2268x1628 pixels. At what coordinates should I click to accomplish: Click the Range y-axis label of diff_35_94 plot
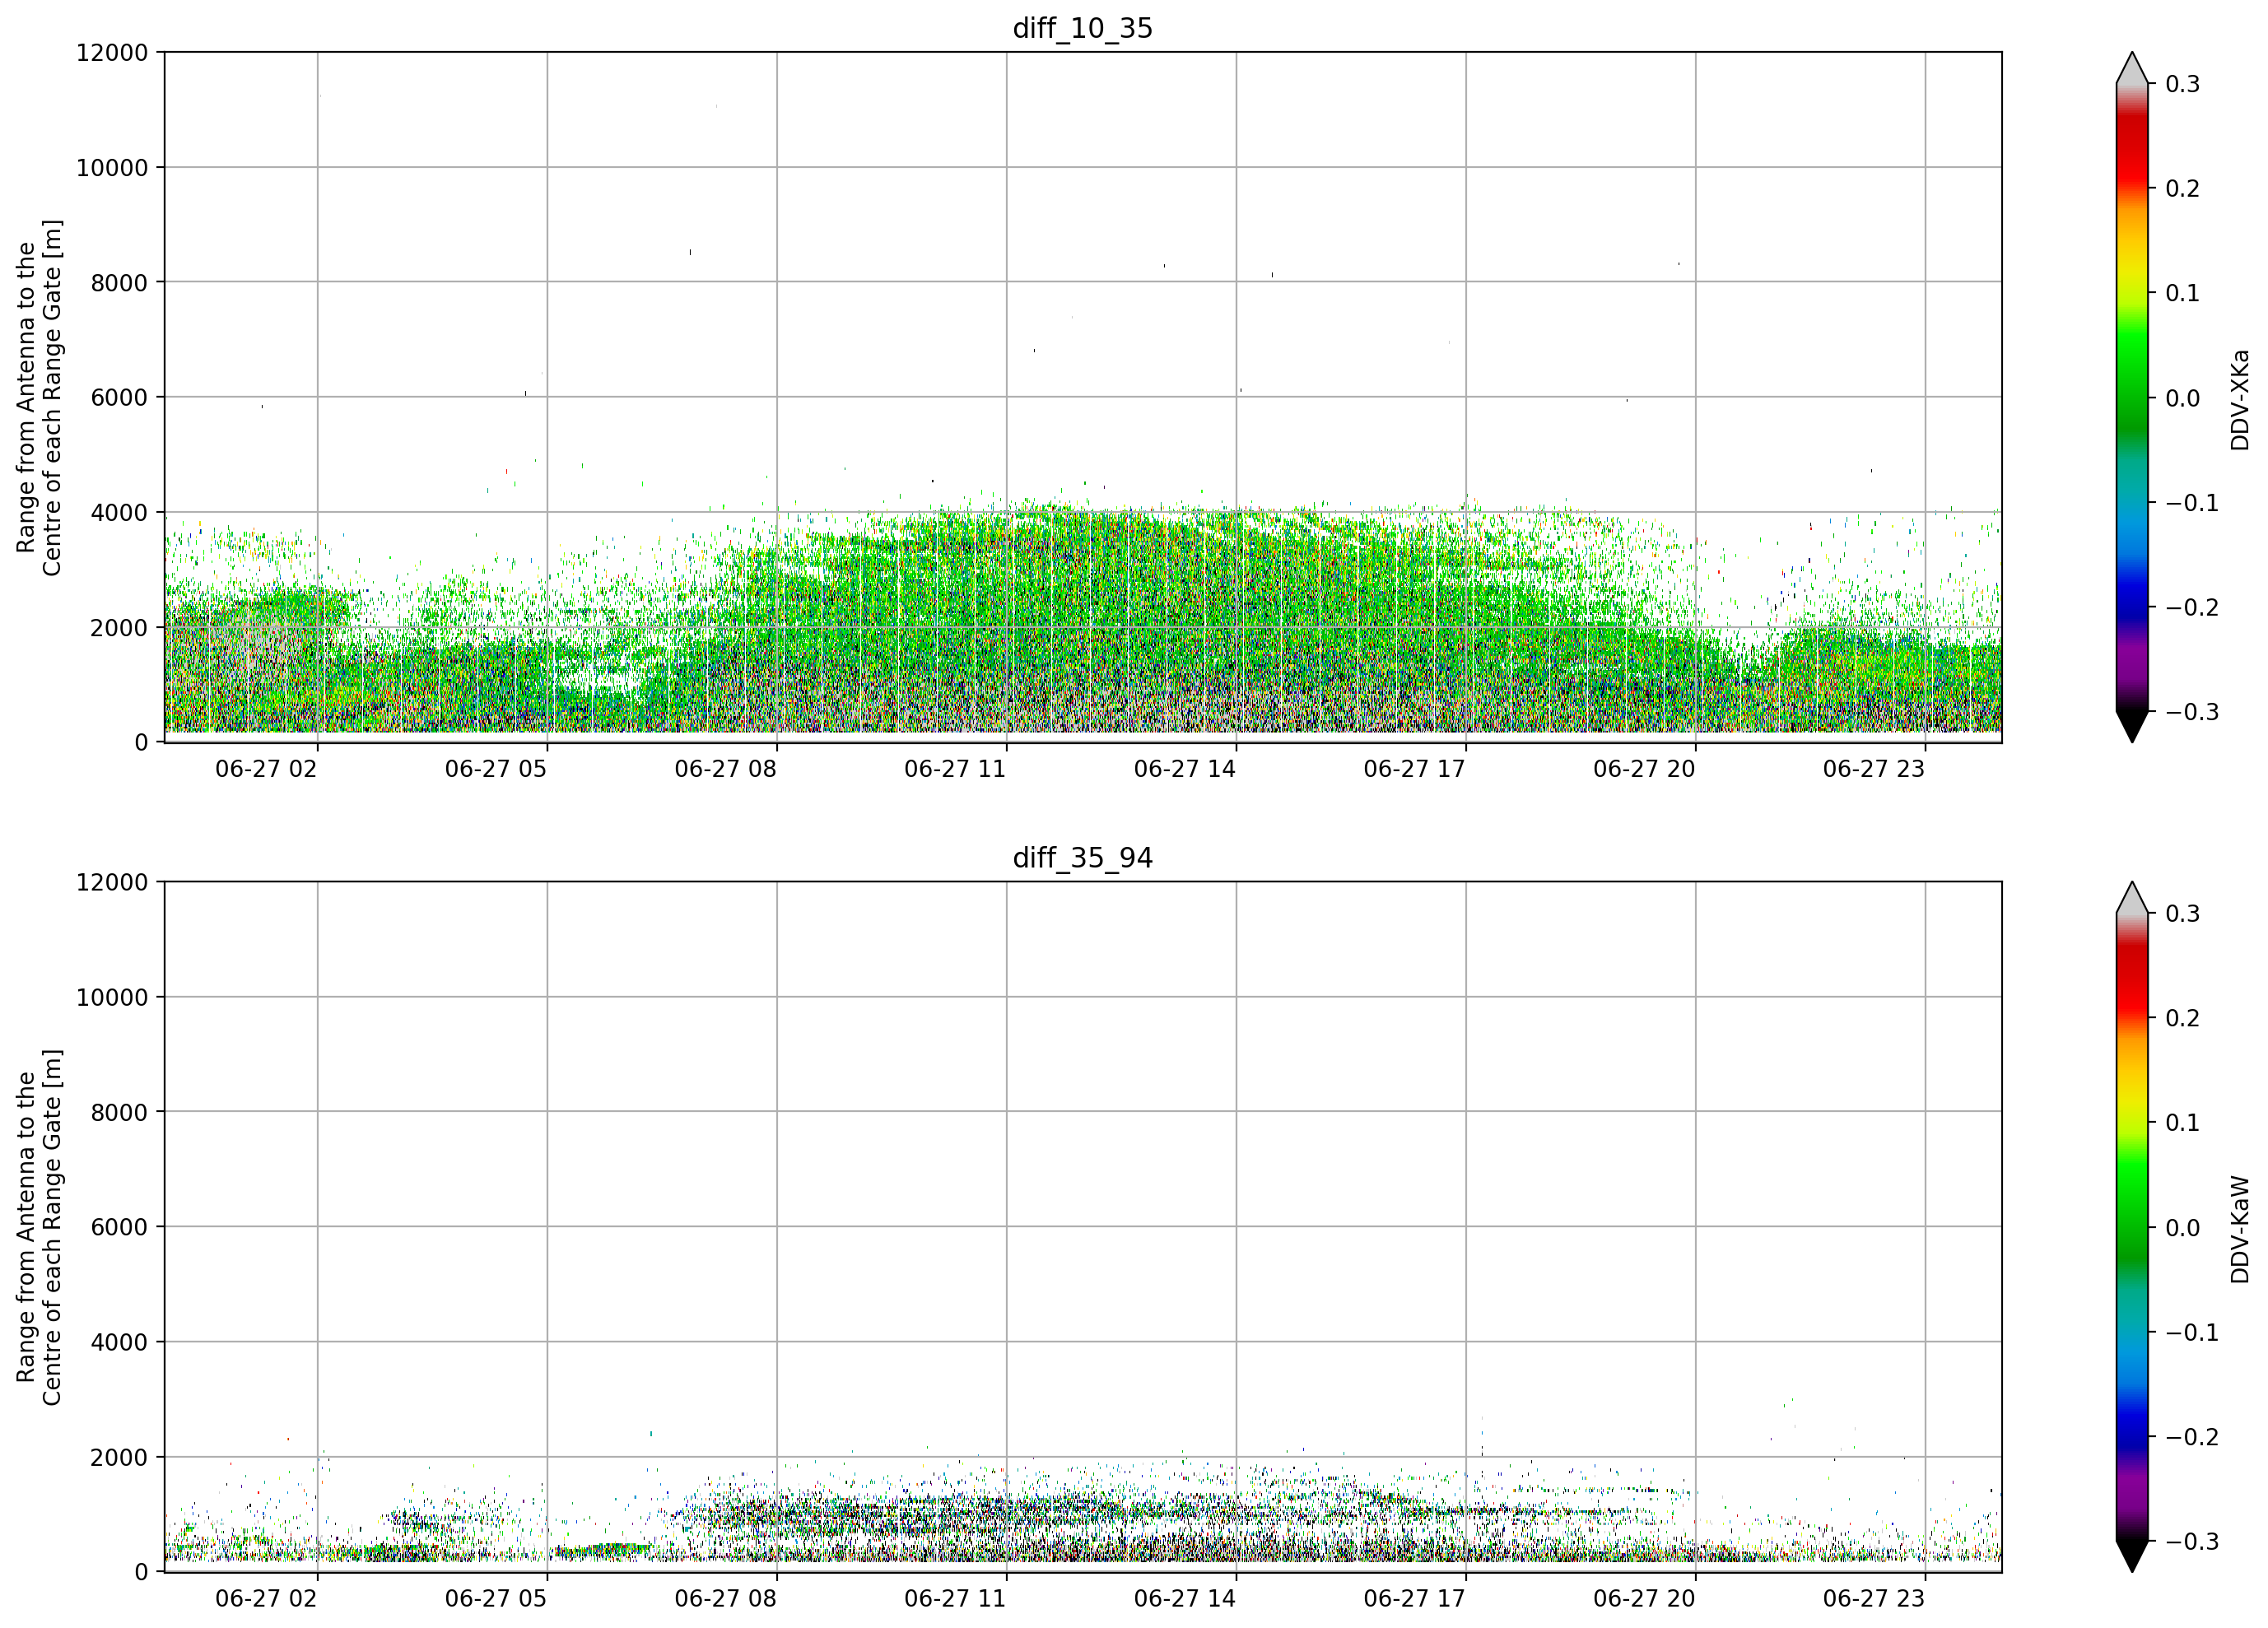39,1228
